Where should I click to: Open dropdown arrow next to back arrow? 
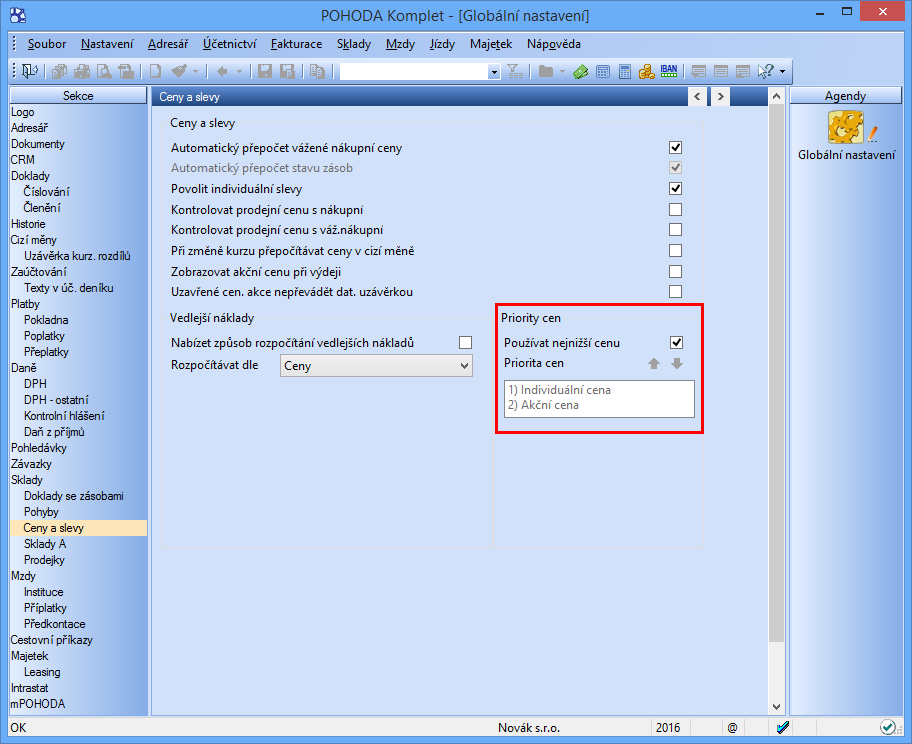click(x=239, y=72)
